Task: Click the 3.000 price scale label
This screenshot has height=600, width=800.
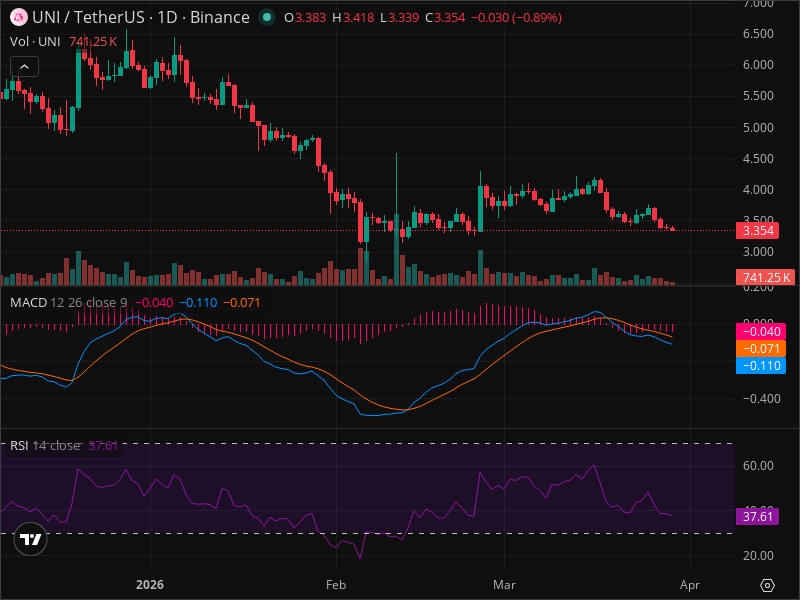Action: coord(758,252)
